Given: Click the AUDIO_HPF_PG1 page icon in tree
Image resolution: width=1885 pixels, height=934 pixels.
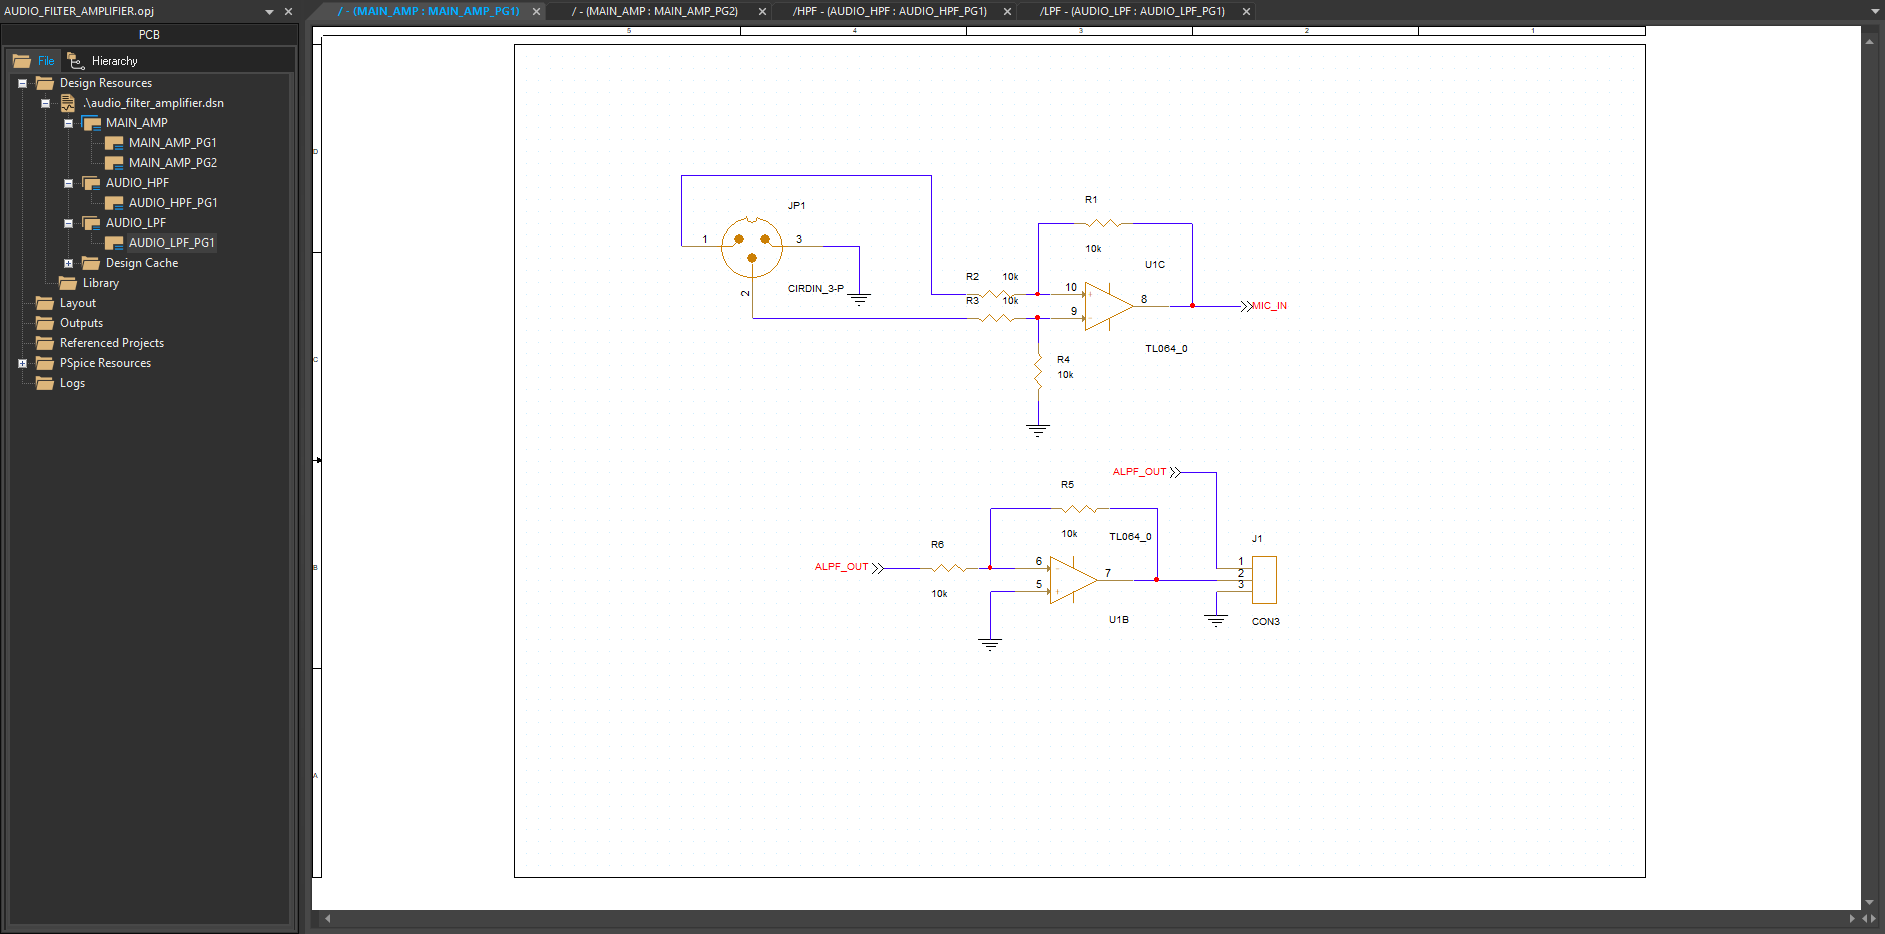Looking at the screenshot, I should (x=114, y=203).
